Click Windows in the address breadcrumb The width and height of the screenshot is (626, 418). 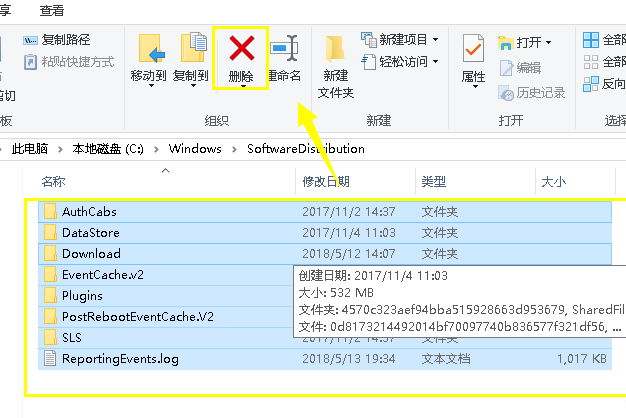point(194,149)
